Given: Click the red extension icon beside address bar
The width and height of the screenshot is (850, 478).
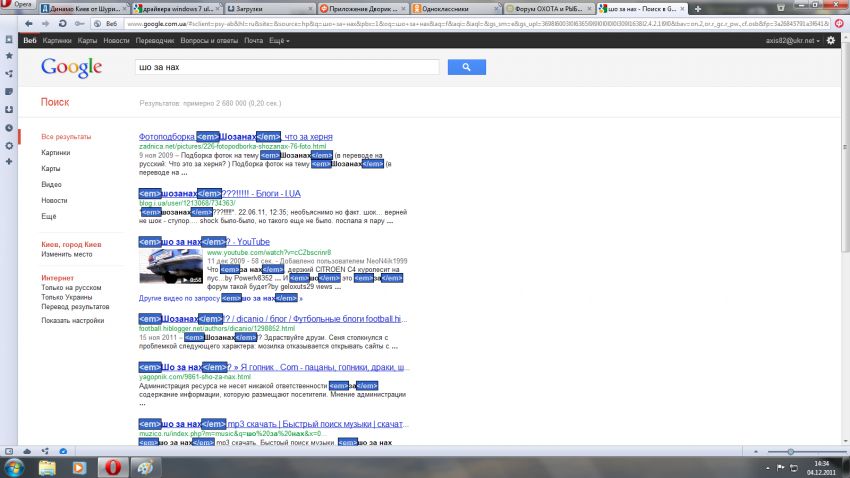Looking at the screenshot, I should coord(839,24).
